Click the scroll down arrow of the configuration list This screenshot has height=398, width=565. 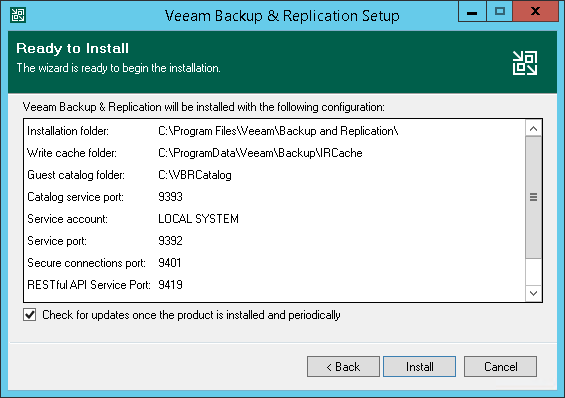click(x=534, y=293)
